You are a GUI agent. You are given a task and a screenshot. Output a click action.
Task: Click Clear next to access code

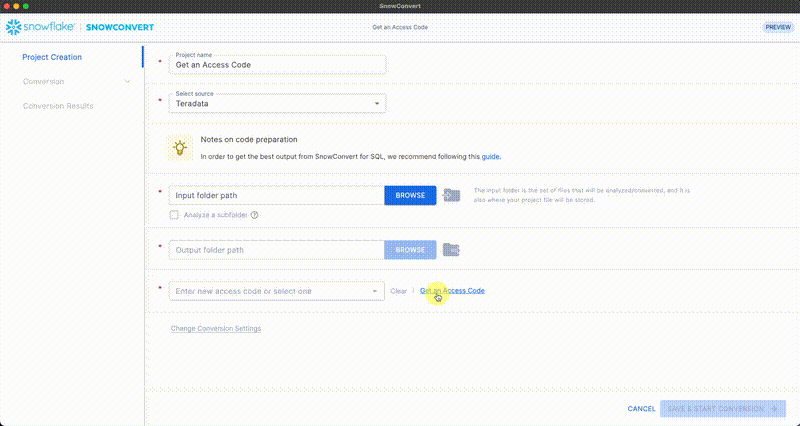coord(398,291)
